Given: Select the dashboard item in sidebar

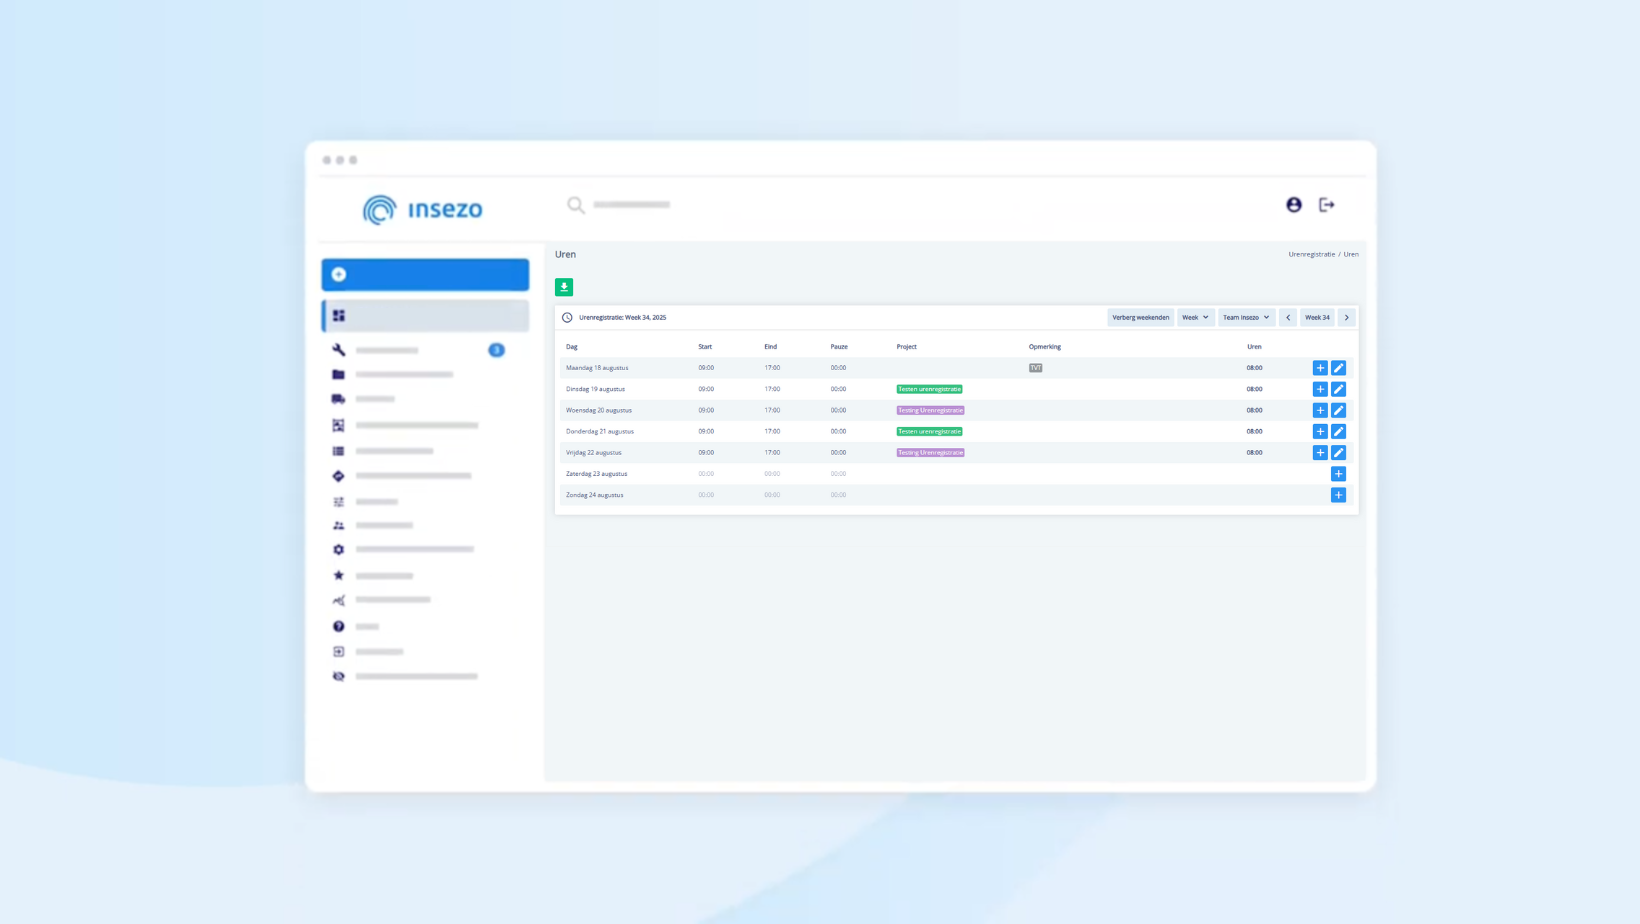Looking at the screenshot, I should (x=425, y=316).
